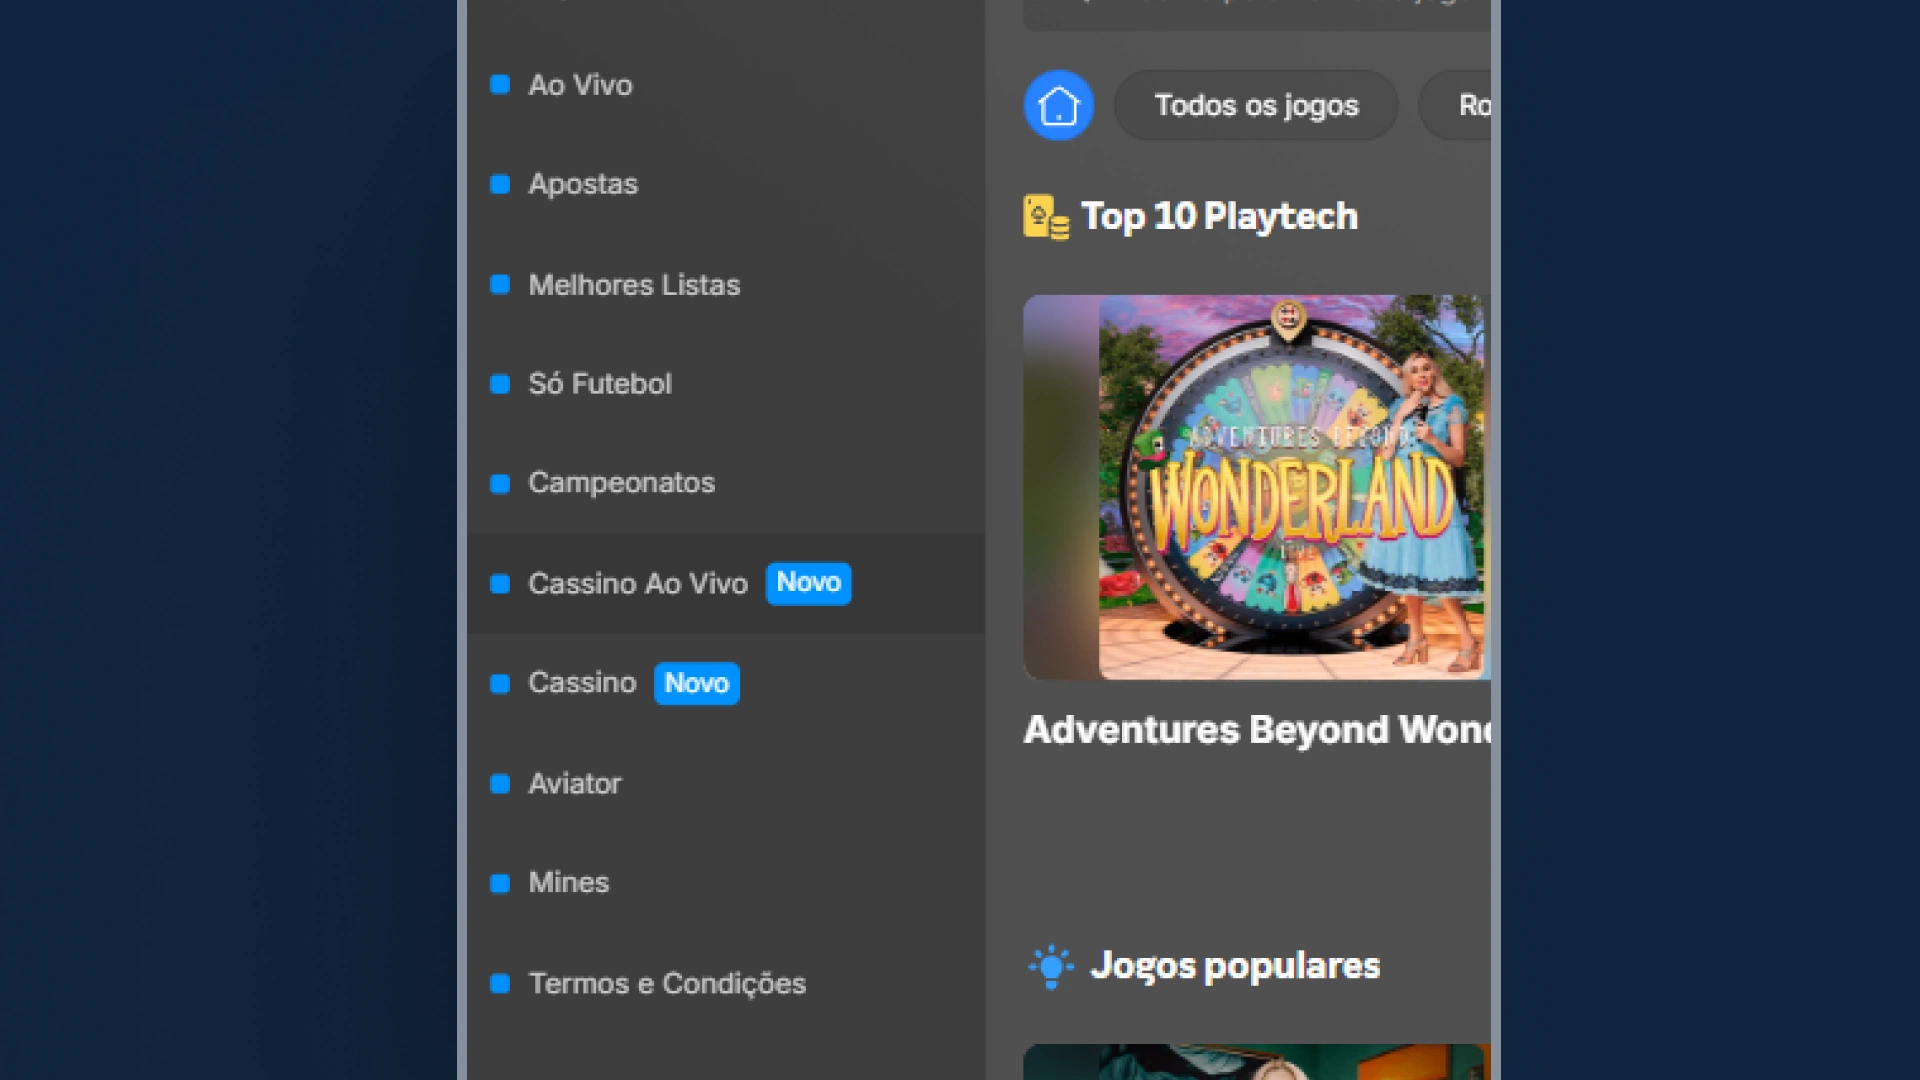The height and width of the screenshot is (1080, 1920).
Task: Open the Adventures Beyond Wonderland game thumbnail
Action: point(1257,487)
